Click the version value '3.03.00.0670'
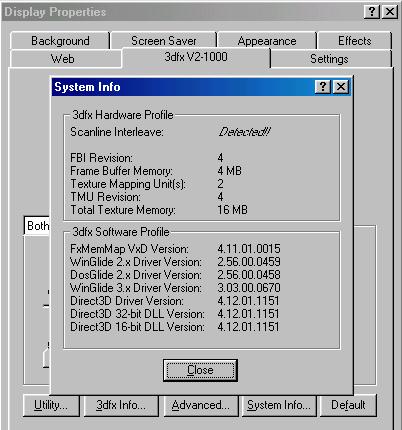 coord(249,288)
